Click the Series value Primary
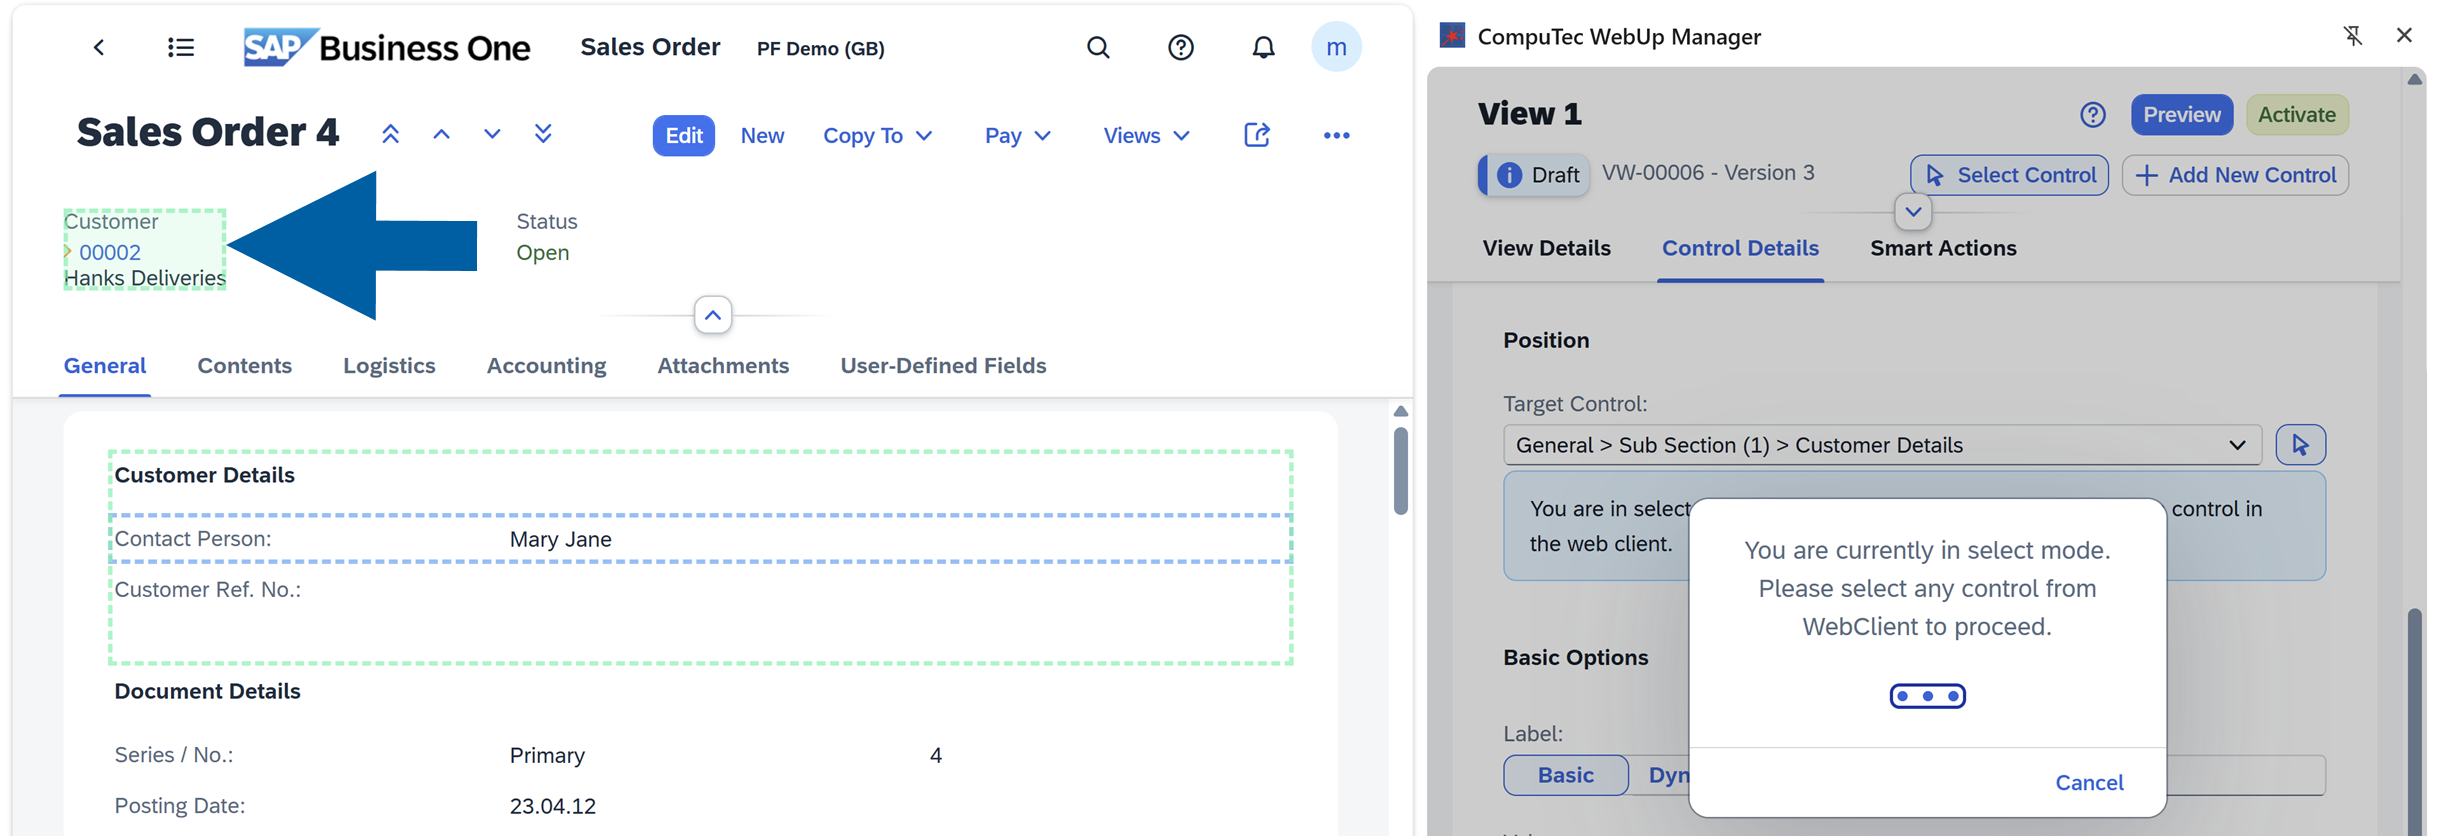This screenshot has height=836, width=2441. point(547,755)
